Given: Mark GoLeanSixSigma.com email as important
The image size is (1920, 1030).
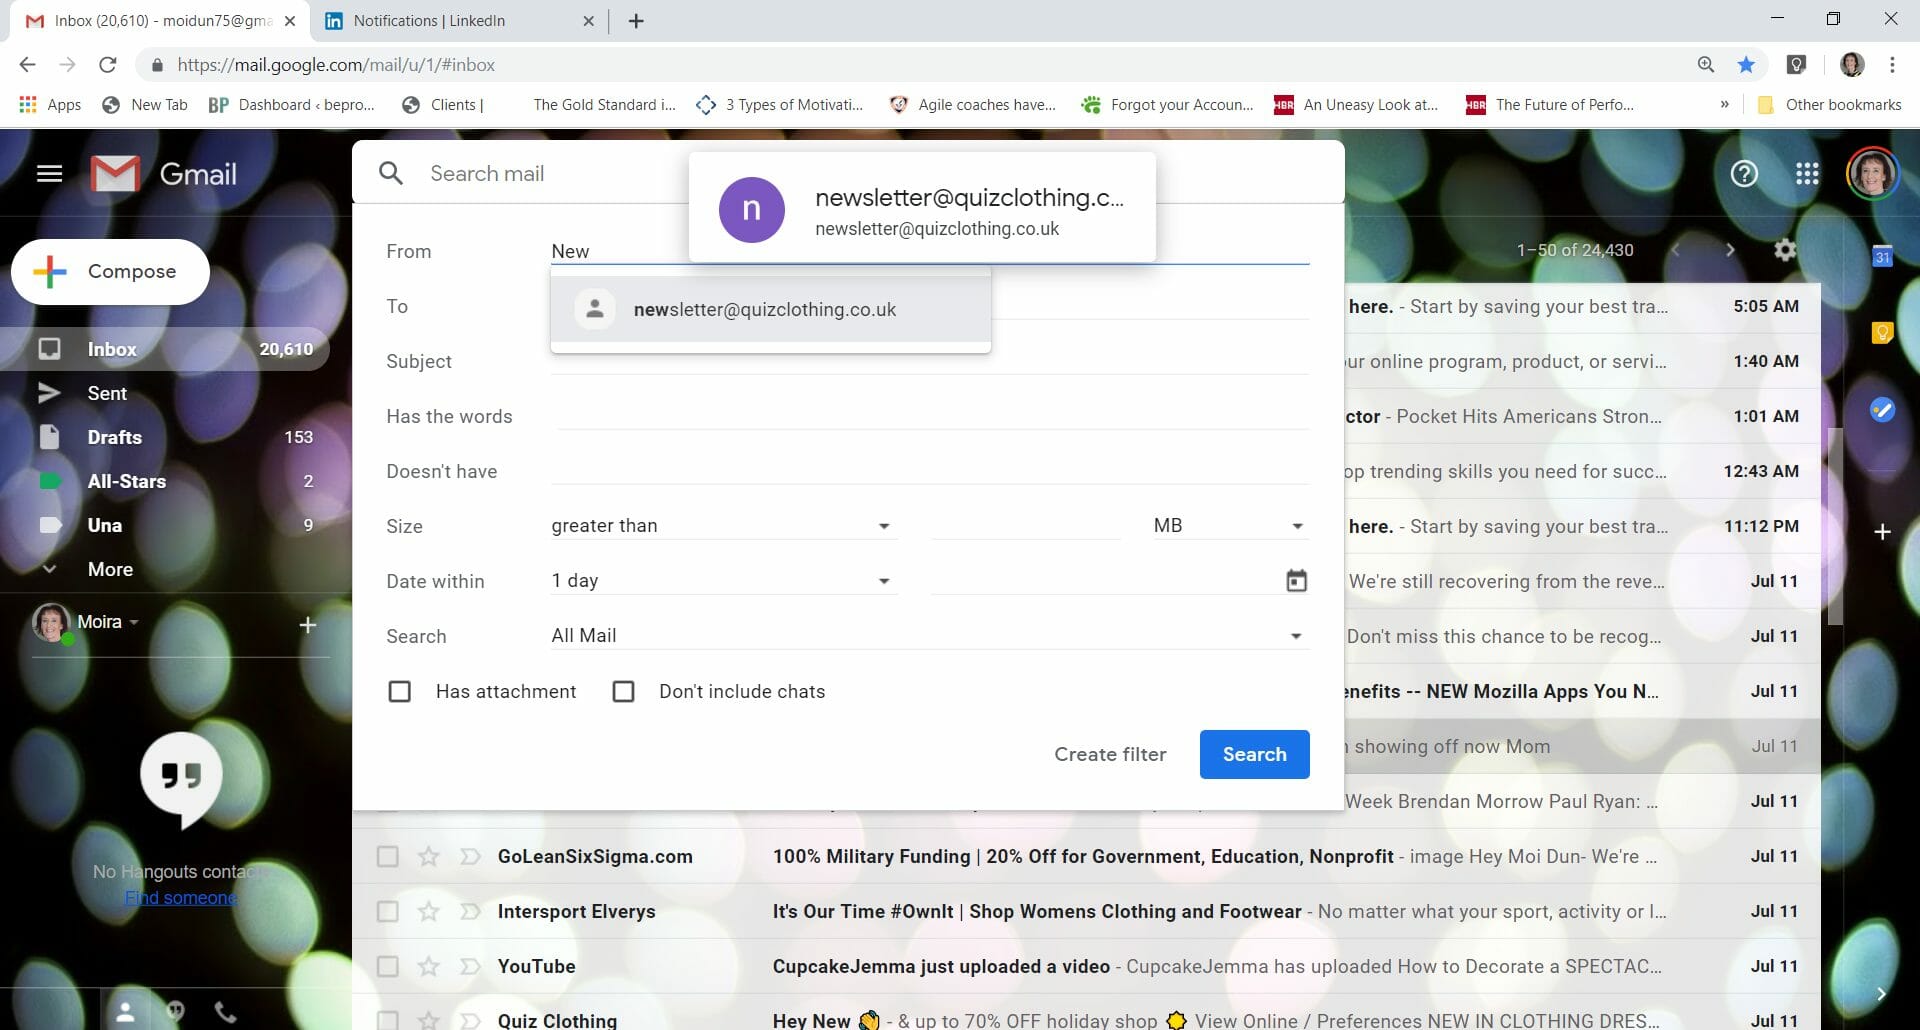Looking at the screenshot, I should tap(470, 857).
